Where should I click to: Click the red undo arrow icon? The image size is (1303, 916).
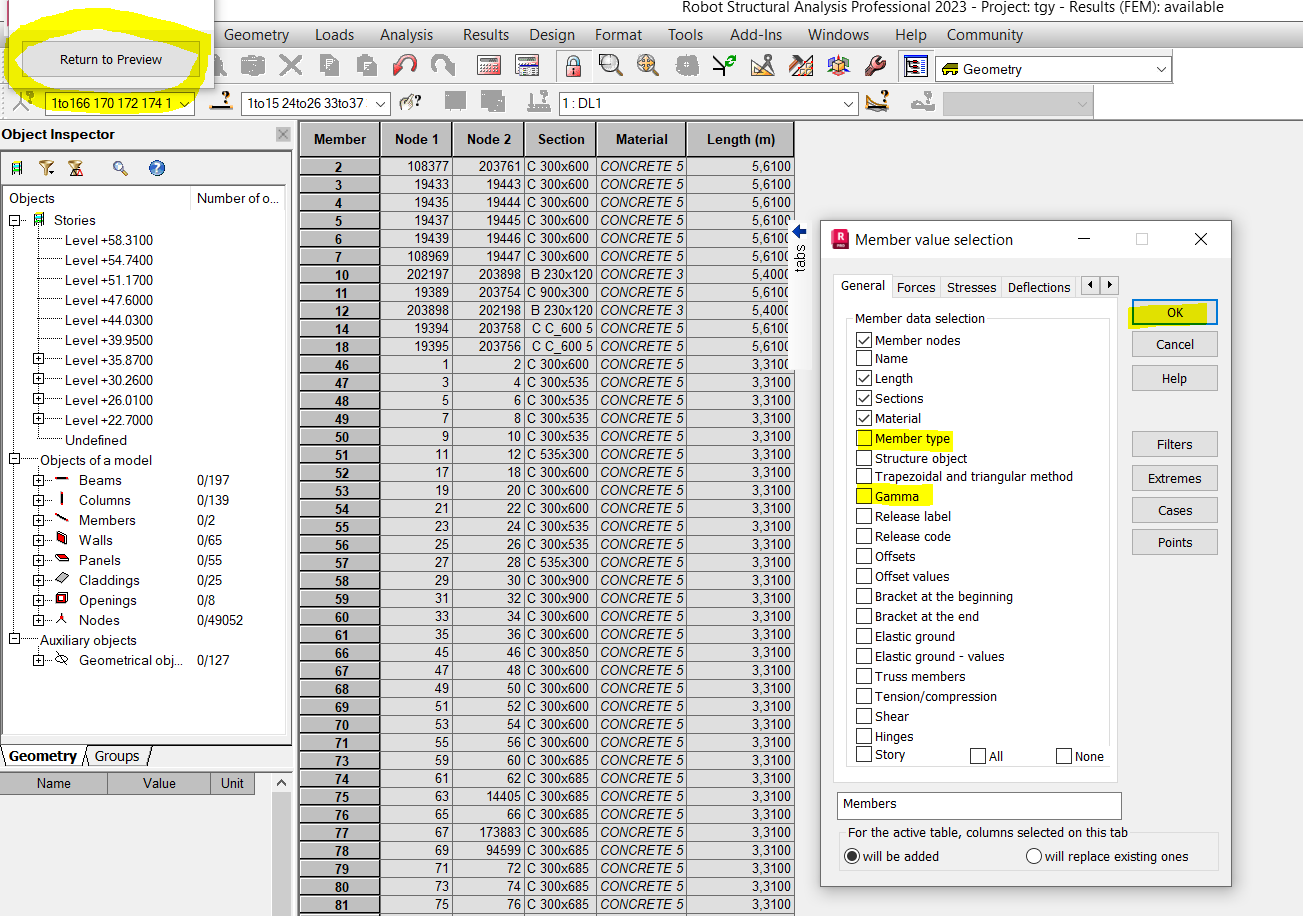click(x=405, y=66)
